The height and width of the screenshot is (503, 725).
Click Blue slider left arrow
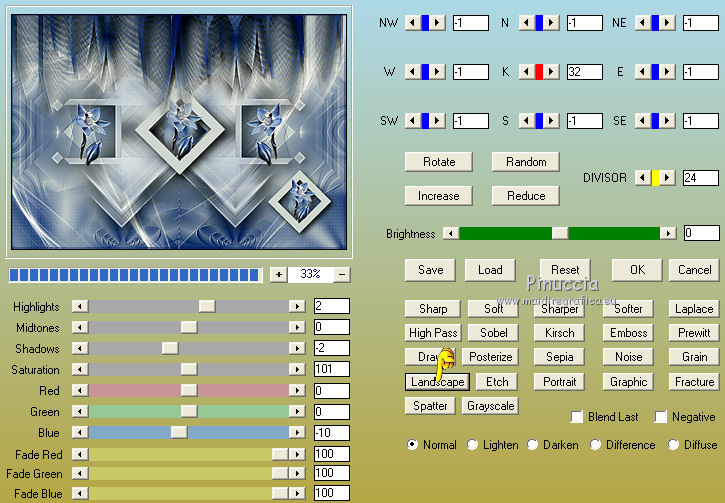pyautogui.click(x=80, y=432)
